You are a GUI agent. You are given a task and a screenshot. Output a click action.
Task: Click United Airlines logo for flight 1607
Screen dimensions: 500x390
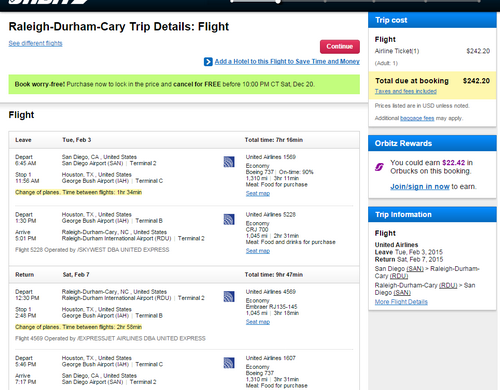[x=229, y=363]
